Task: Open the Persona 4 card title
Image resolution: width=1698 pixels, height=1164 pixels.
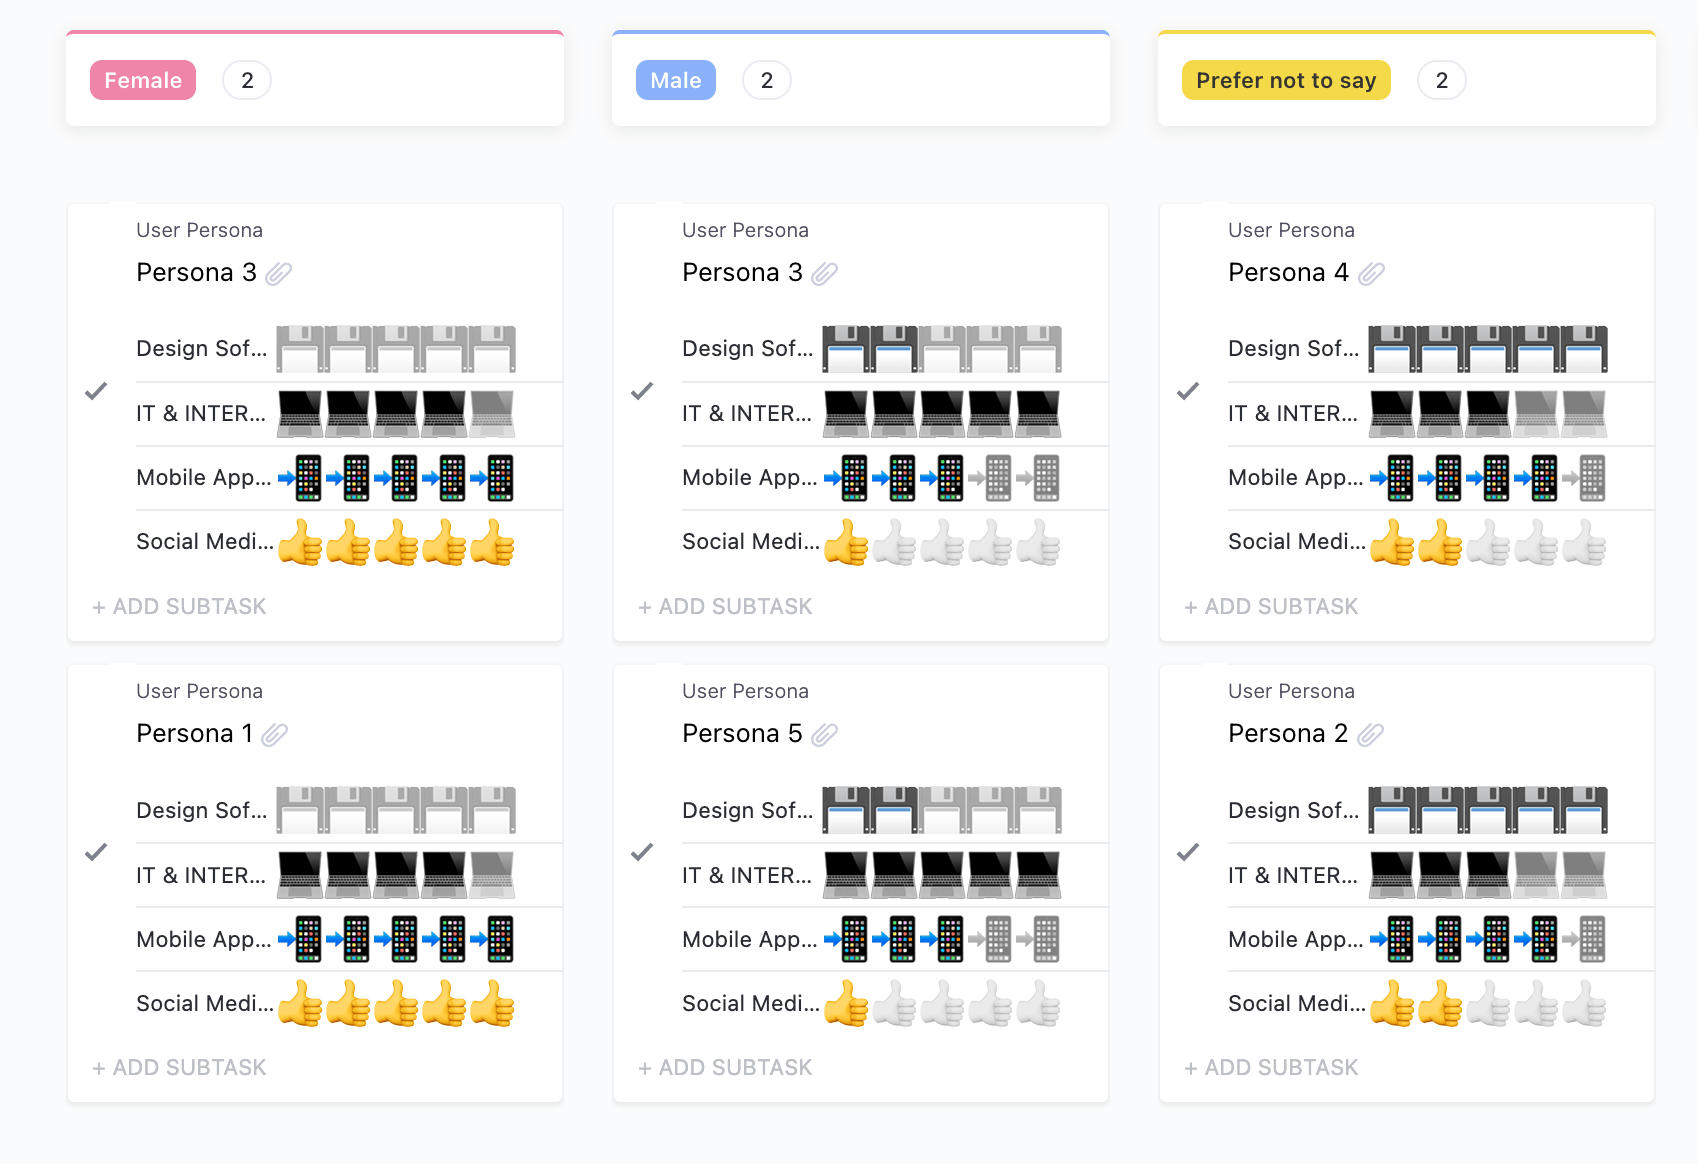Action: (x=1288, y=273)
